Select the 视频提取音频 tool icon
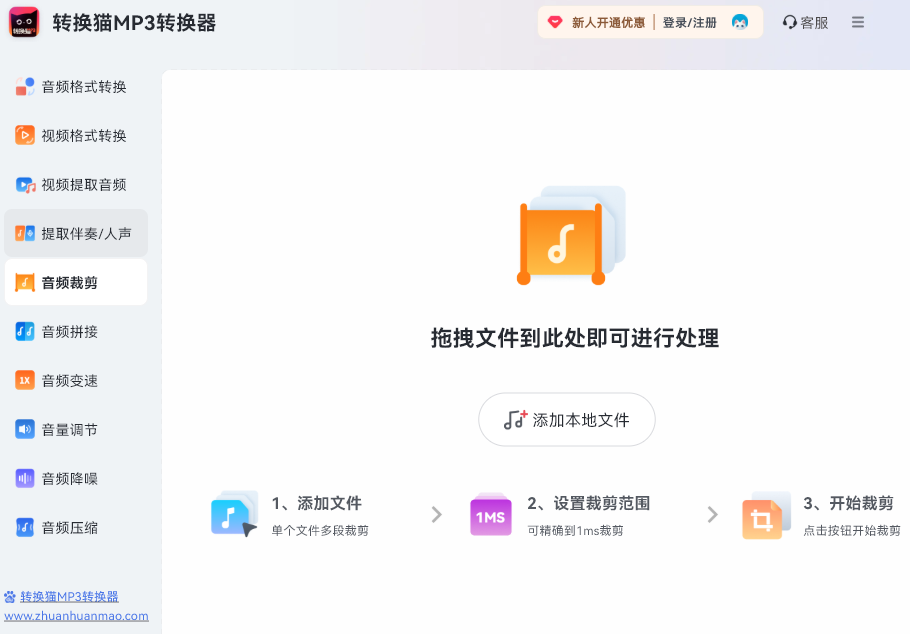The width and height of the screenshot is (910, 634). [26, 184]
